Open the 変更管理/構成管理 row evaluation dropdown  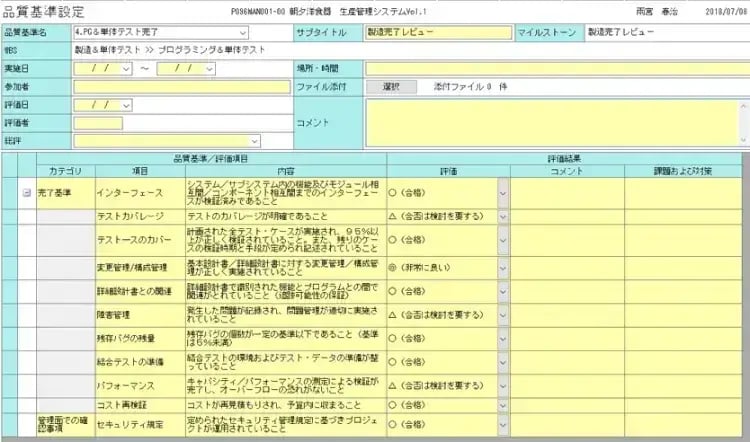tap(503, 268)
